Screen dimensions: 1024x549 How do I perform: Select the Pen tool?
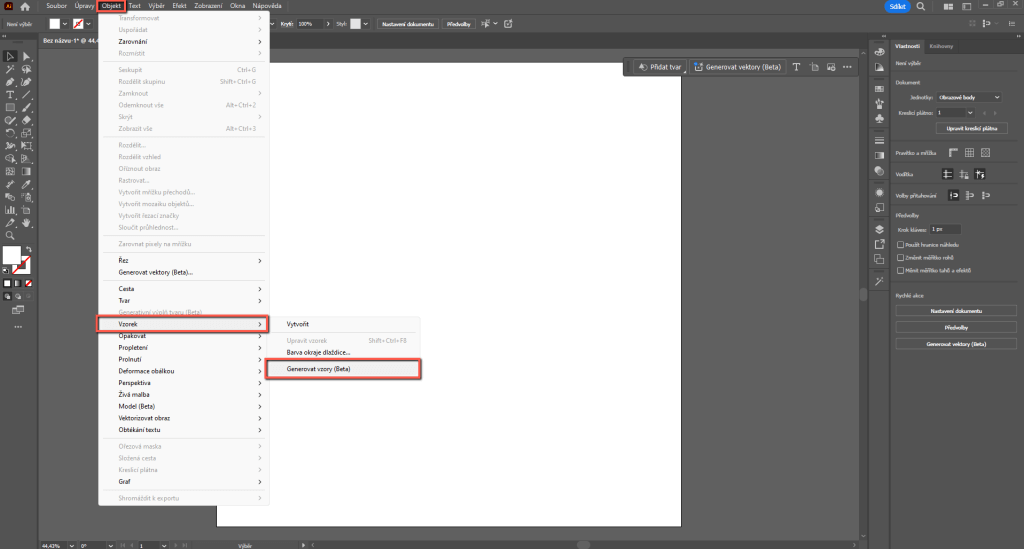10,82
